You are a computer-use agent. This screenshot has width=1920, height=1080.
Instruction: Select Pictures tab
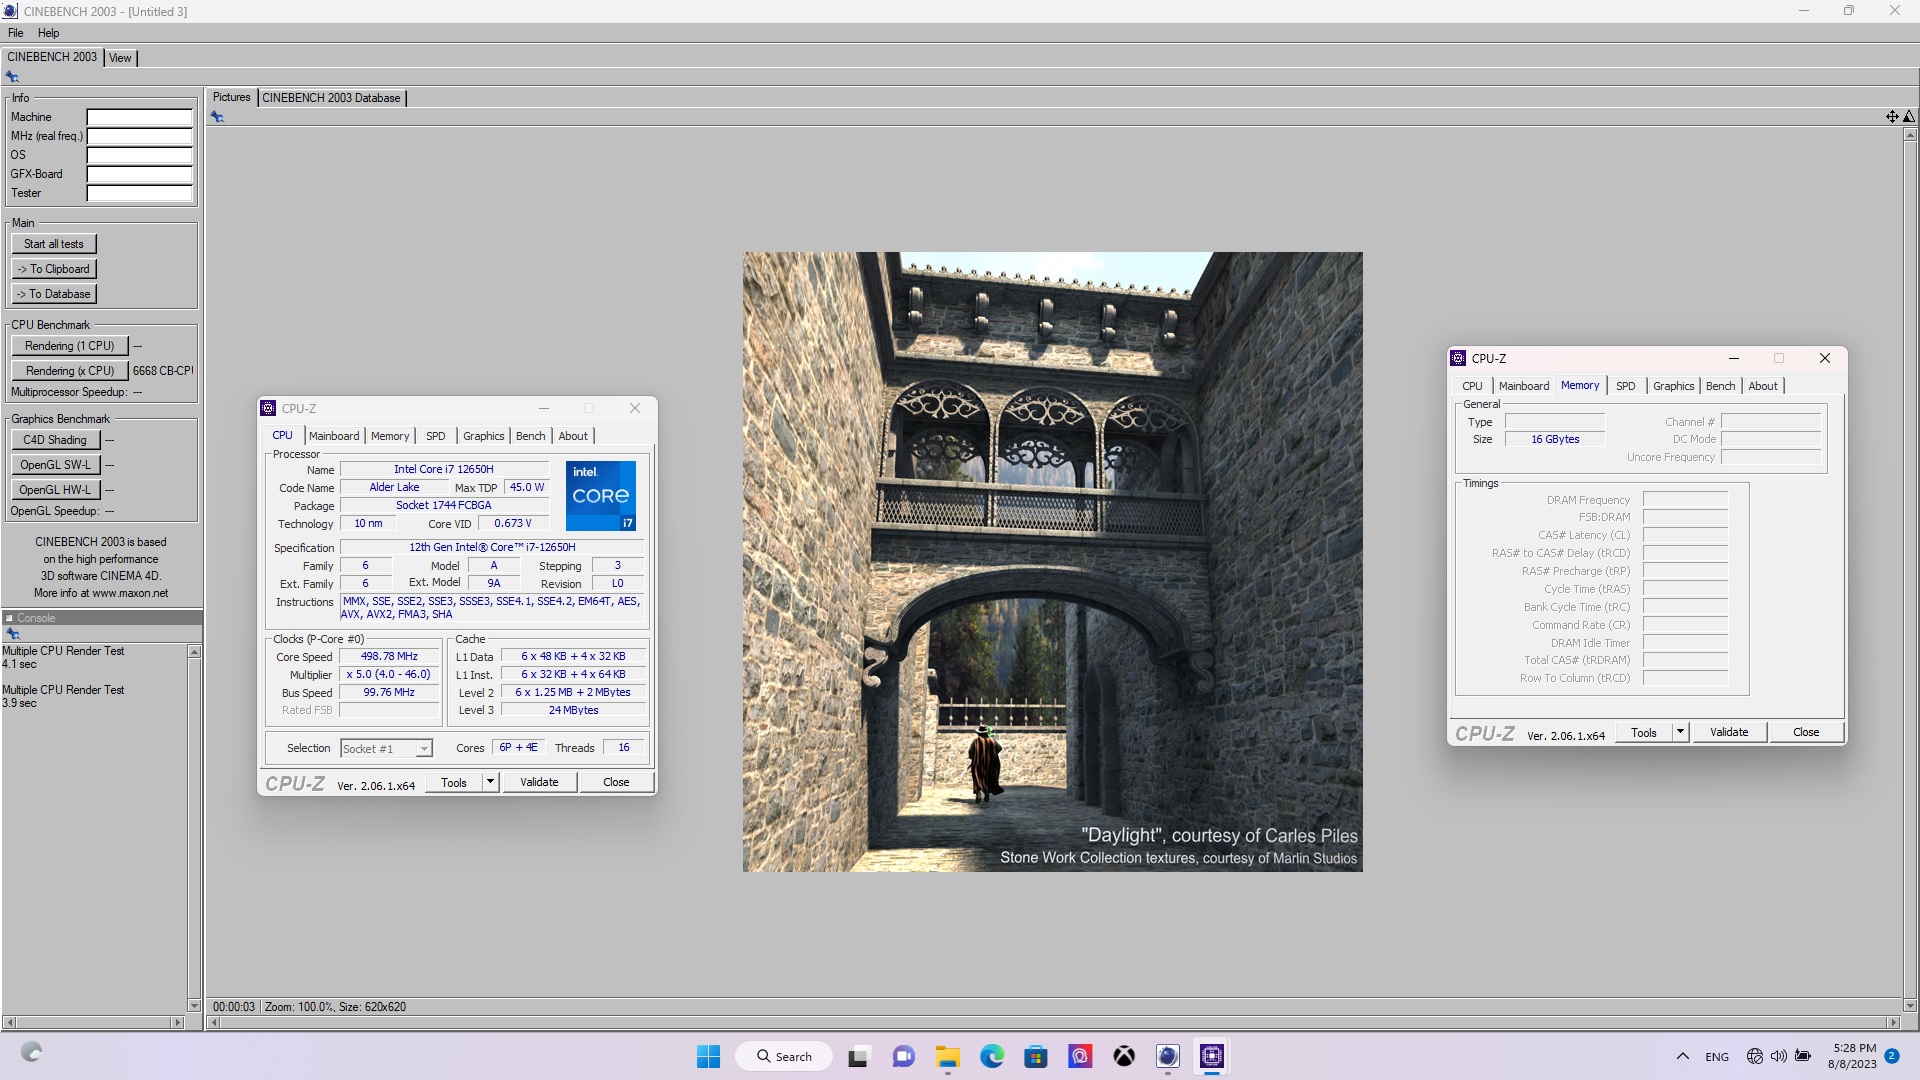(231, 97)
